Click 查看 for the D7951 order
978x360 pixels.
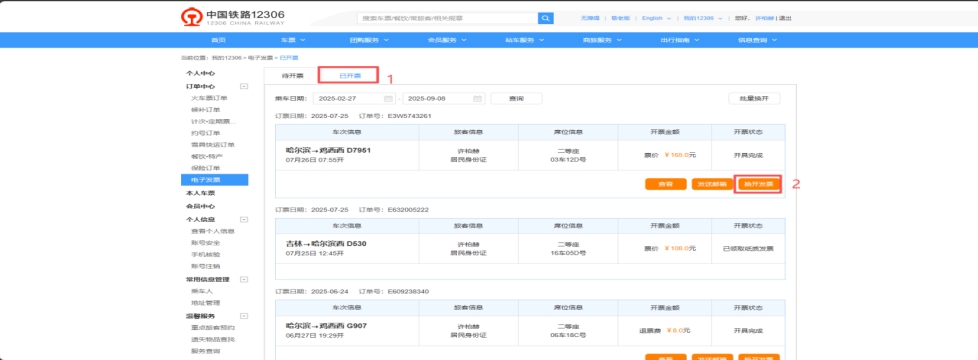pos(666,184)
